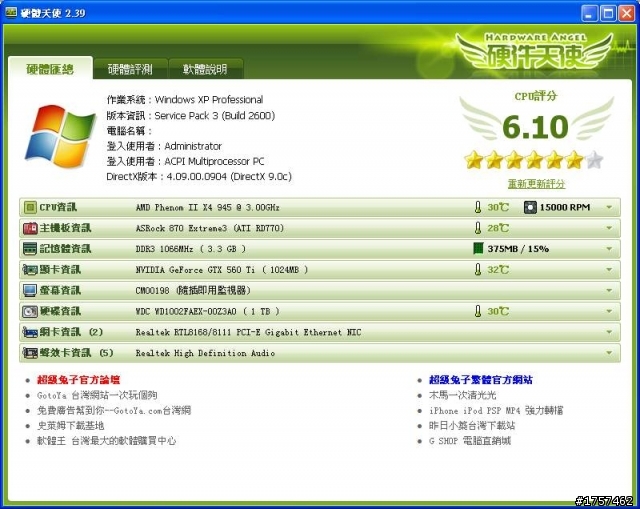
Task: Open the 軟體說明 tab
Action: [205, 69]
